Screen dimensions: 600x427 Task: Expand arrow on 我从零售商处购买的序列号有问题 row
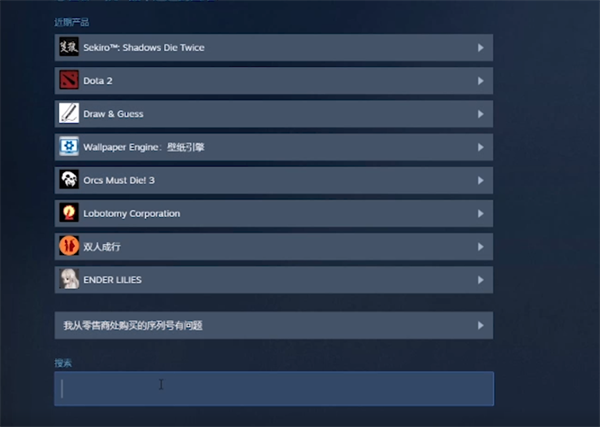click(481, 326)
